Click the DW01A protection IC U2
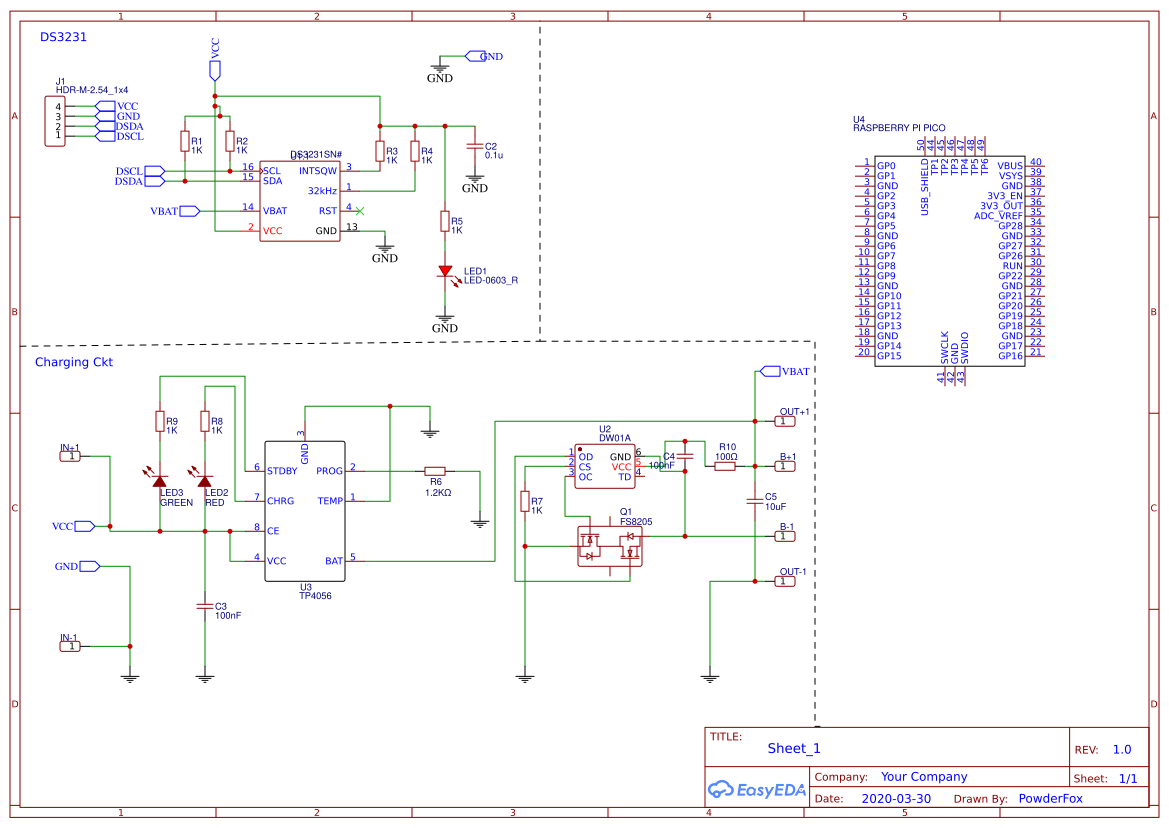Image resolution: width=1169 pixels, height=828 pixels. 605,465
